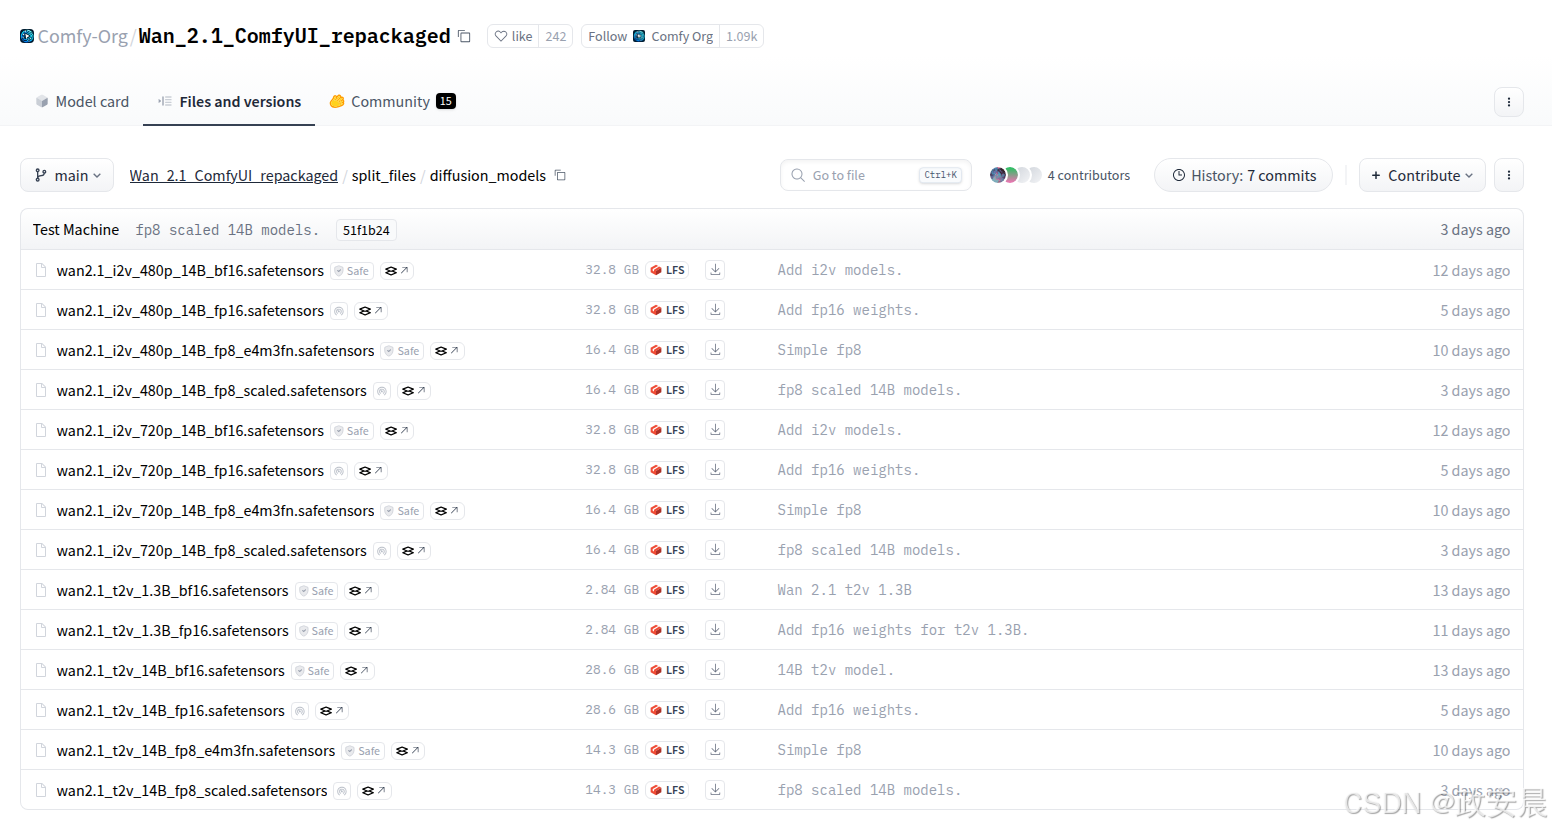This screenshot has height=831, width=1552.
Task: Open wan2.1_t2v_14B_fp8_scaled.safetensors
Action: (x=192, y=790)
